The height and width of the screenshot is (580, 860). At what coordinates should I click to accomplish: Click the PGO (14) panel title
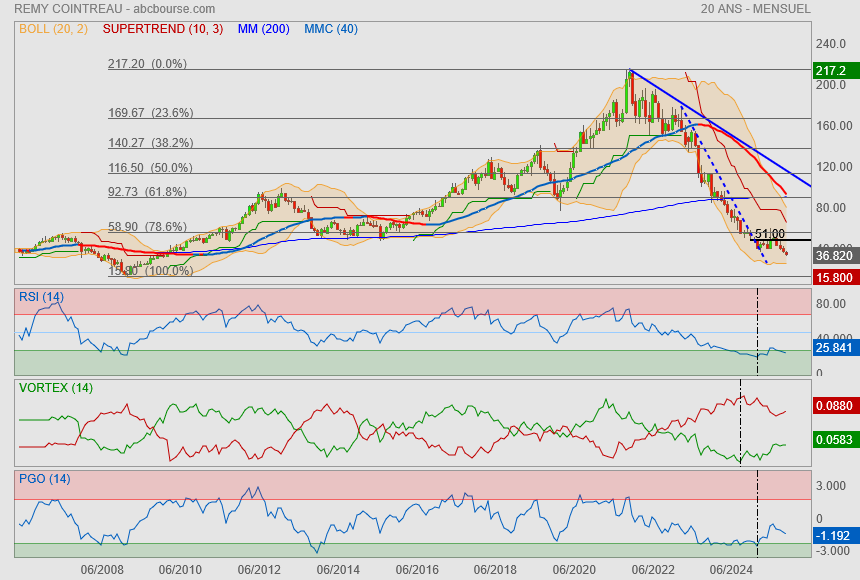[x=44, y=479]
